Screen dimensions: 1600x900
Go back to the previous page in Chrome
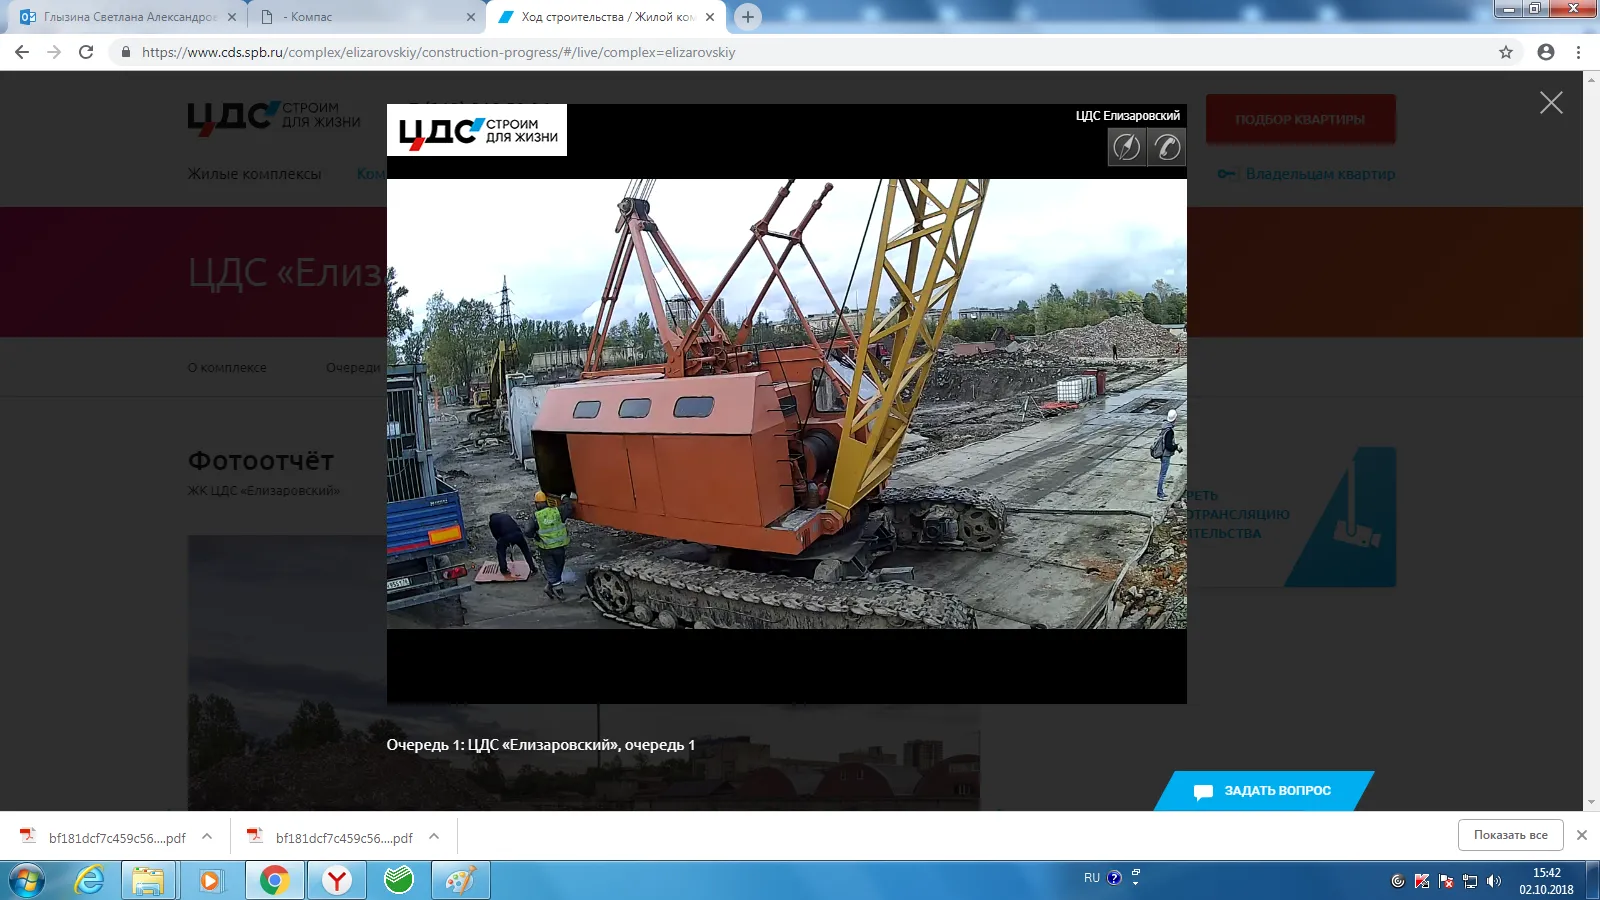22,52
